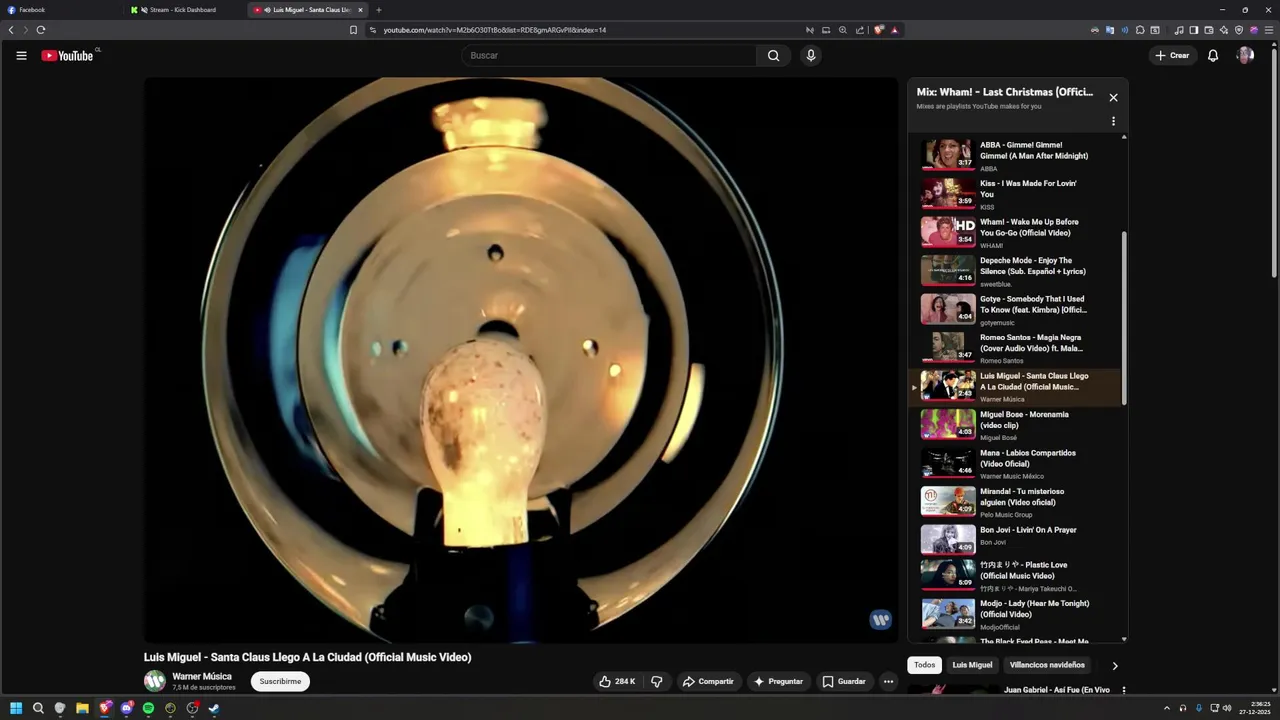Screen dimensions: 1280x720
Task: Click the Compartir share button
Action: pos(708,681)
